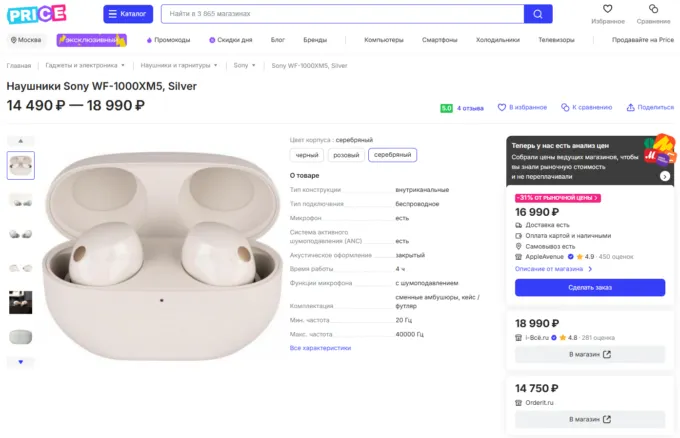680x438 pixels.
Task: Add product К сравнению
Action: pyautogui.click(x=586, y=107)
